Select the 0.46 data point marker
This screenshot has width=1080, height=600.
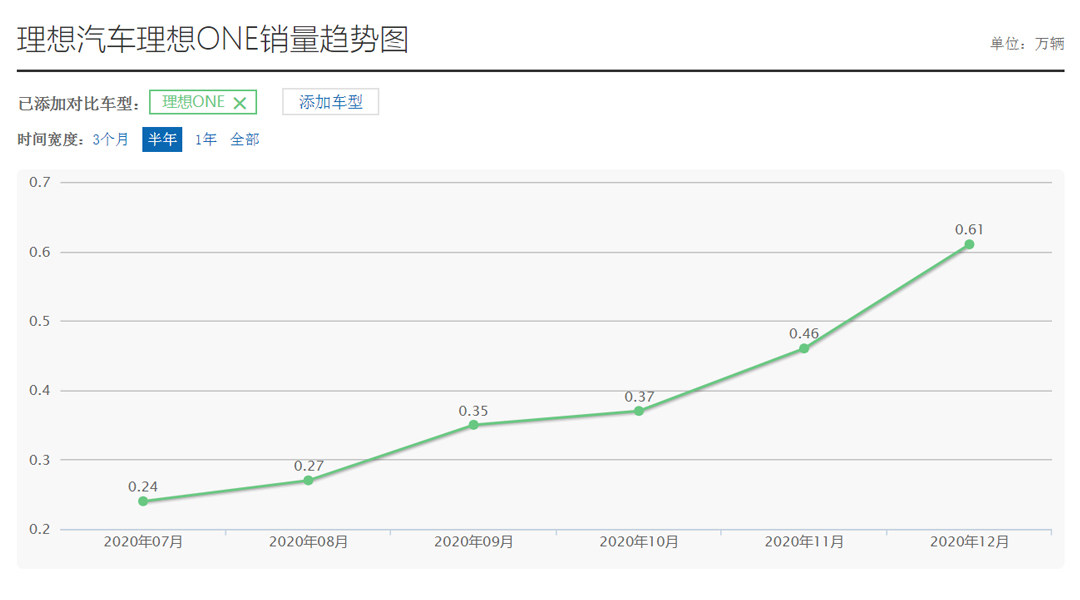(x=804, y=348)
